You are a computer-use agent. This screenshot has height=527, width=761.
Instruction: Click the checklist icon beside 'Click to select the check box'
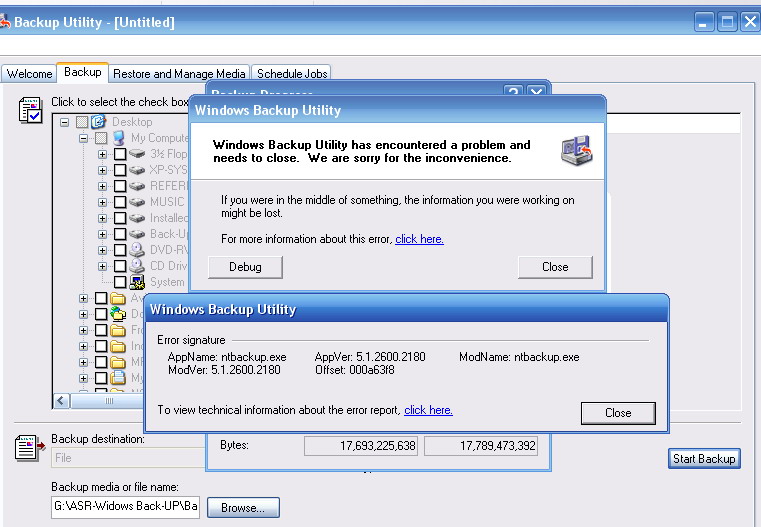click(30, 110)
